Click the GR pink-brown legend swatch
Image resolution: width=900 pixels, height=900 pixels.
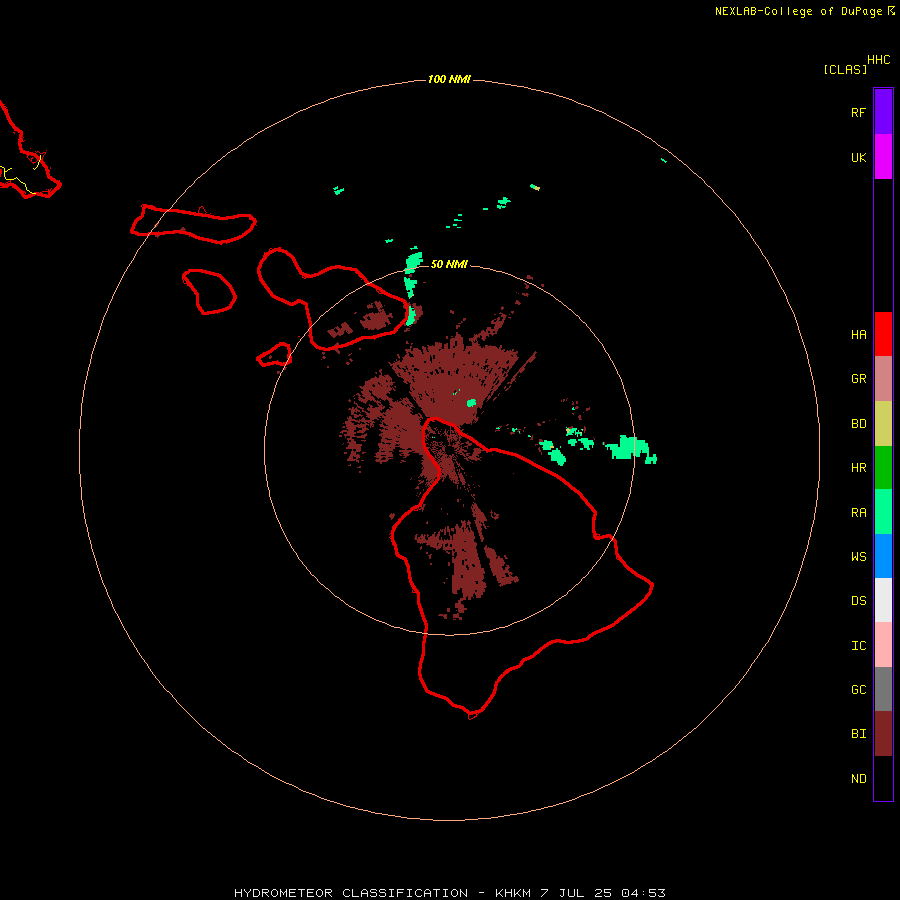(883, 379)
